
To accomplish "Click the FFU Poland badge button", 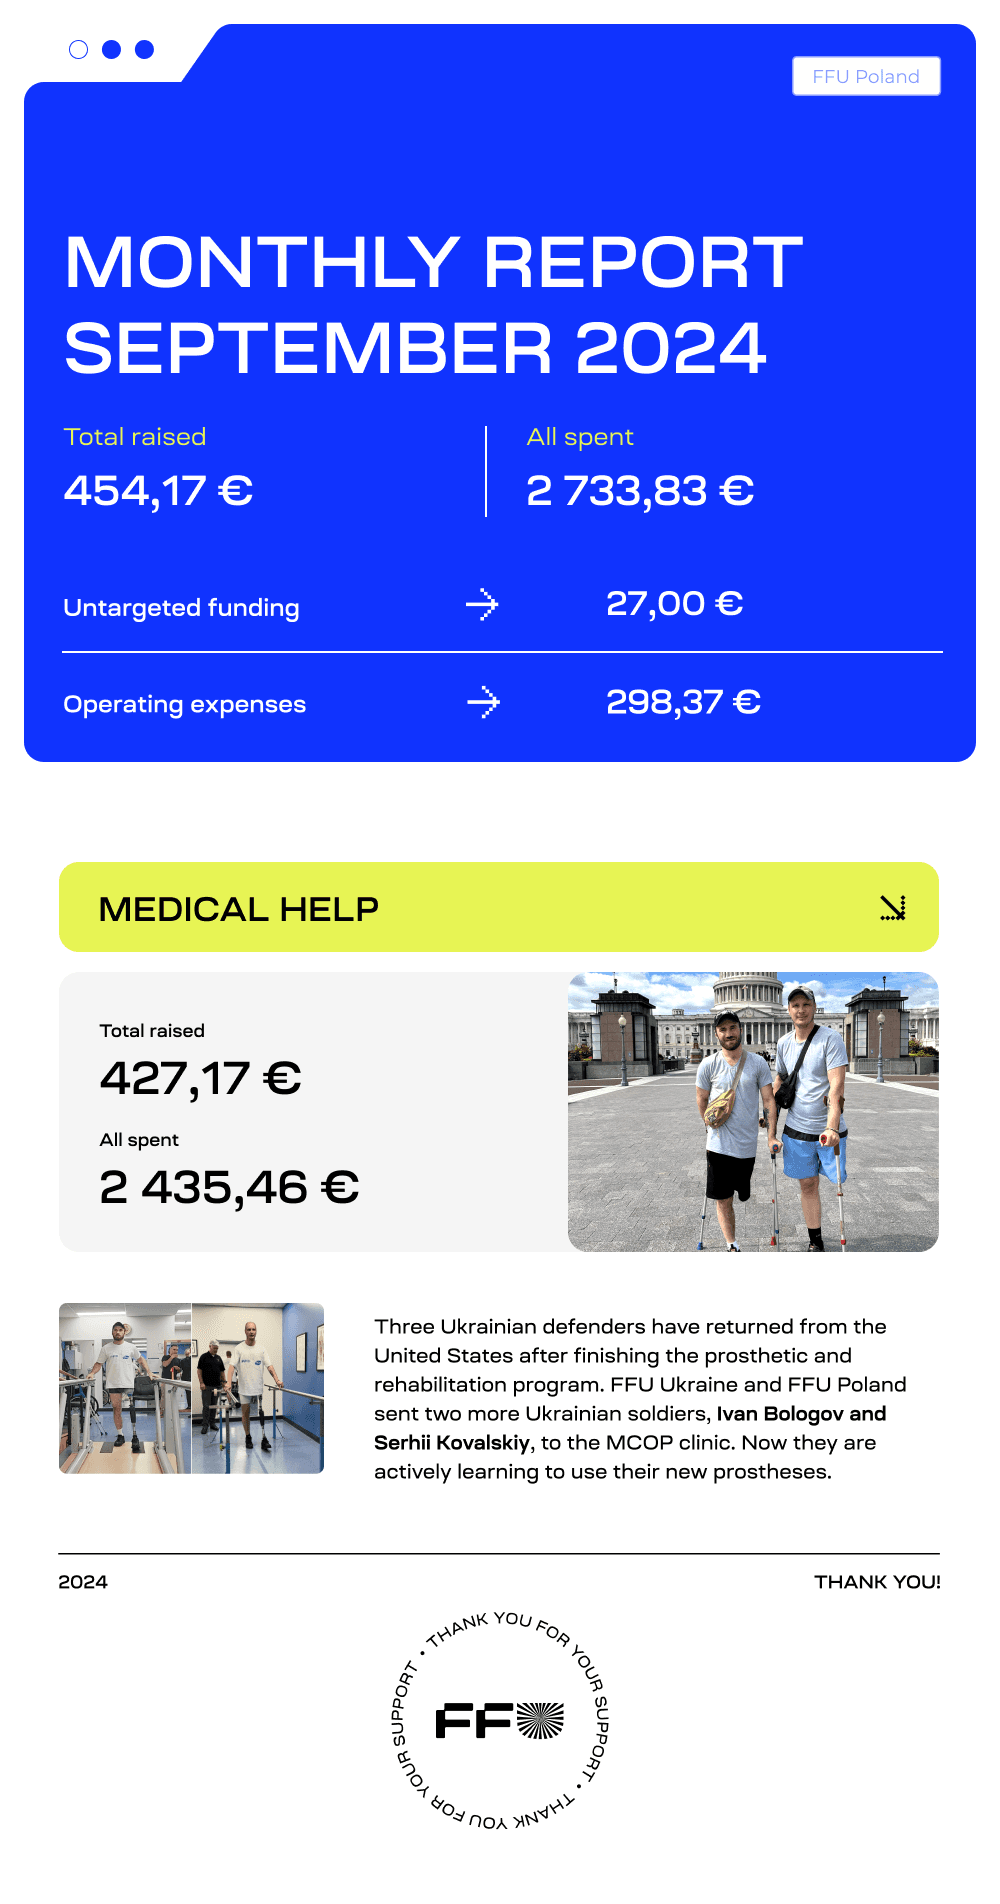I will coord(866,76).
